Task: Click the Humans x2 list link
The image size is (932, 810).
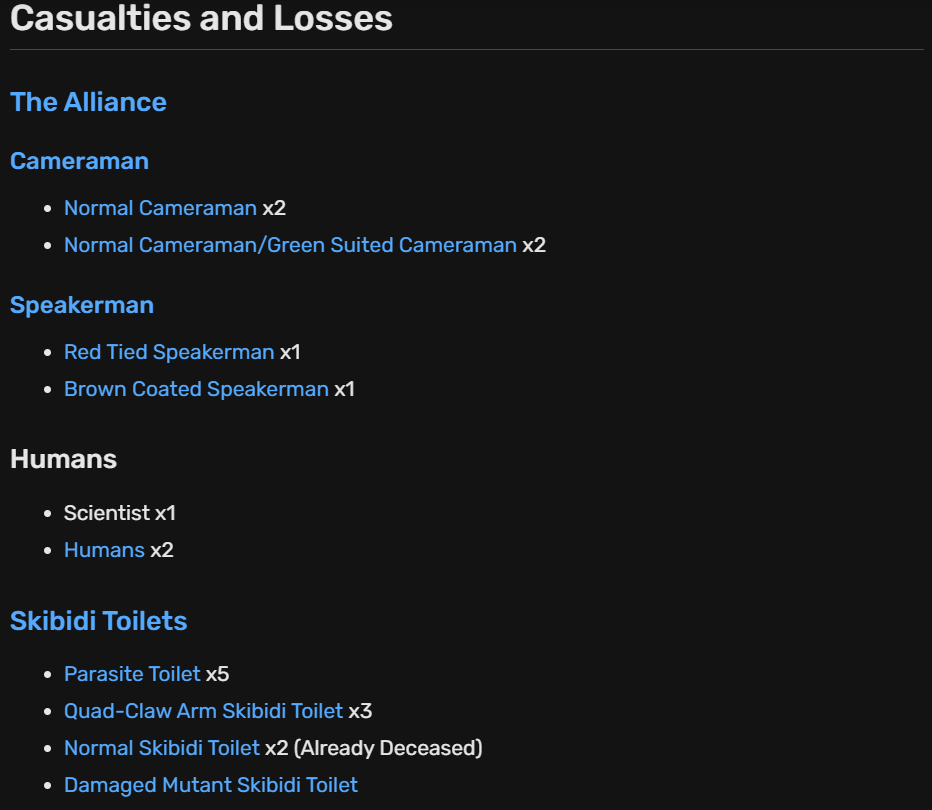Action: tap(104, 550)
